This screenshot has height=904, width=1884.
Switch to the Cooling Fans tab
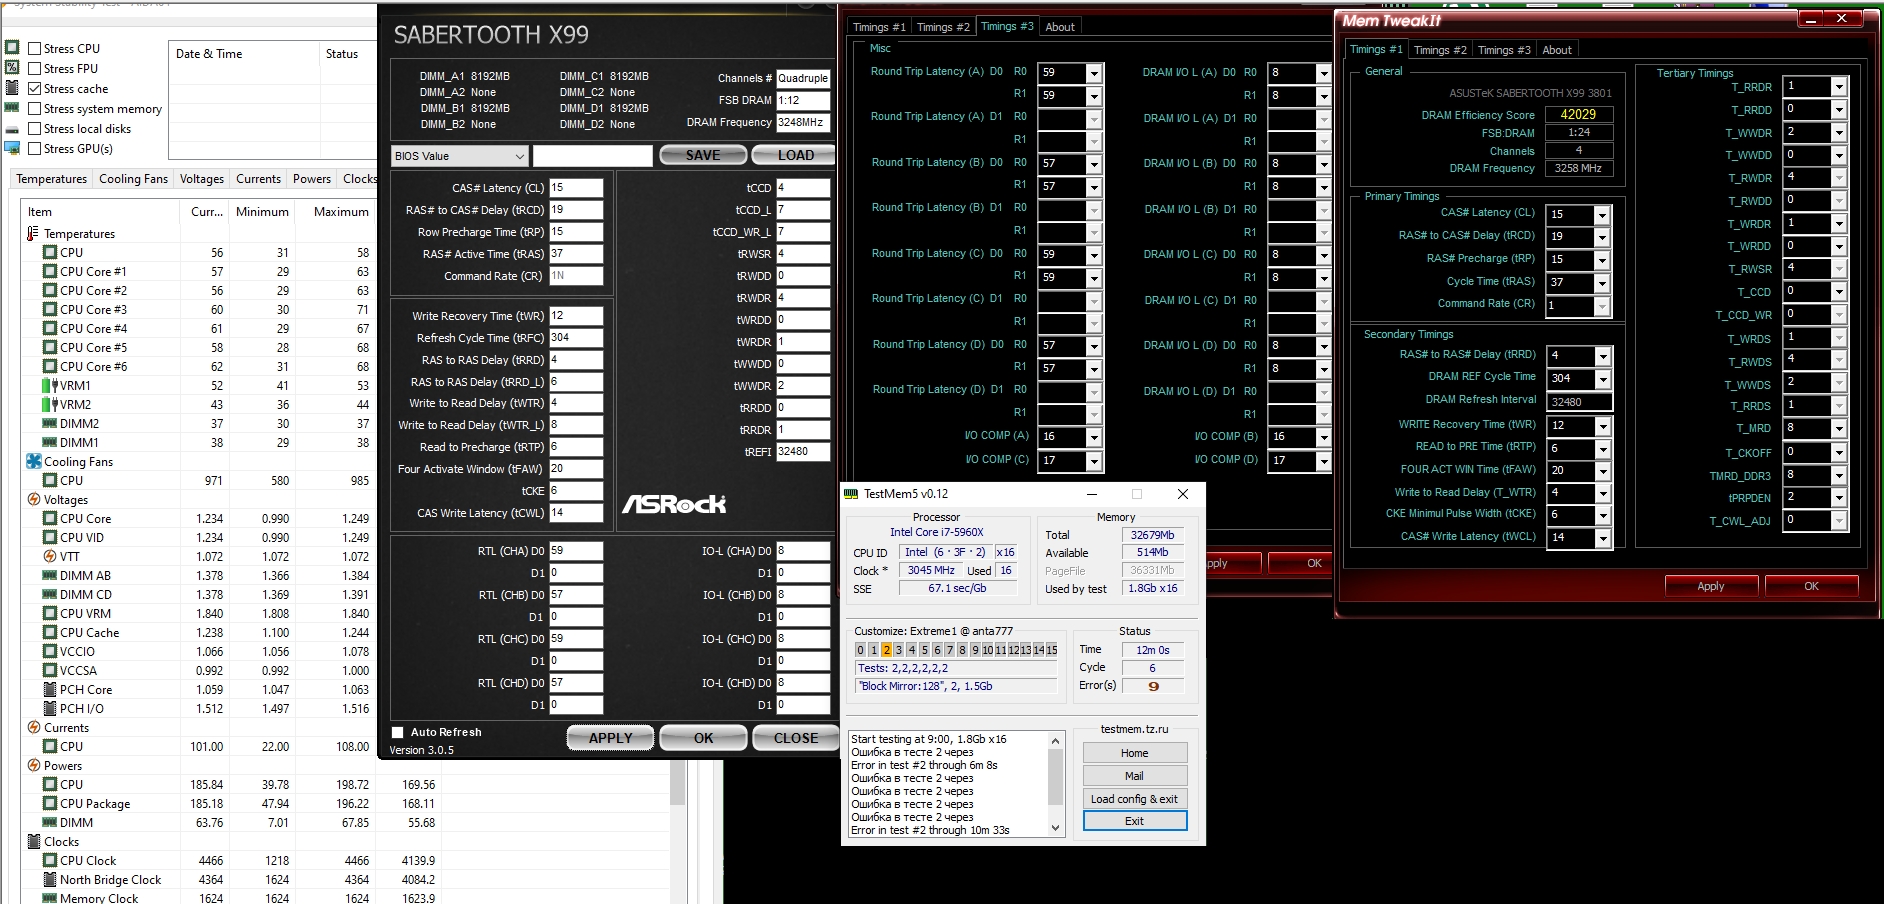point(133,179)
